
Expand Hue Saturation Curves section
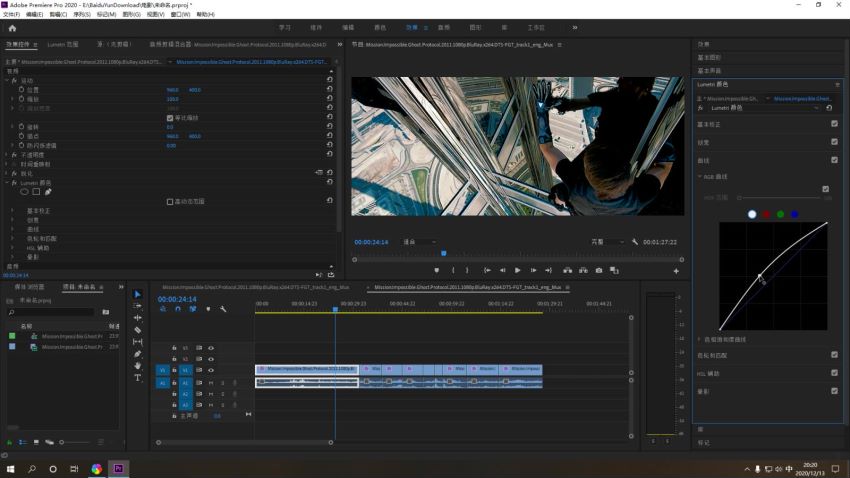click(700, 339)
